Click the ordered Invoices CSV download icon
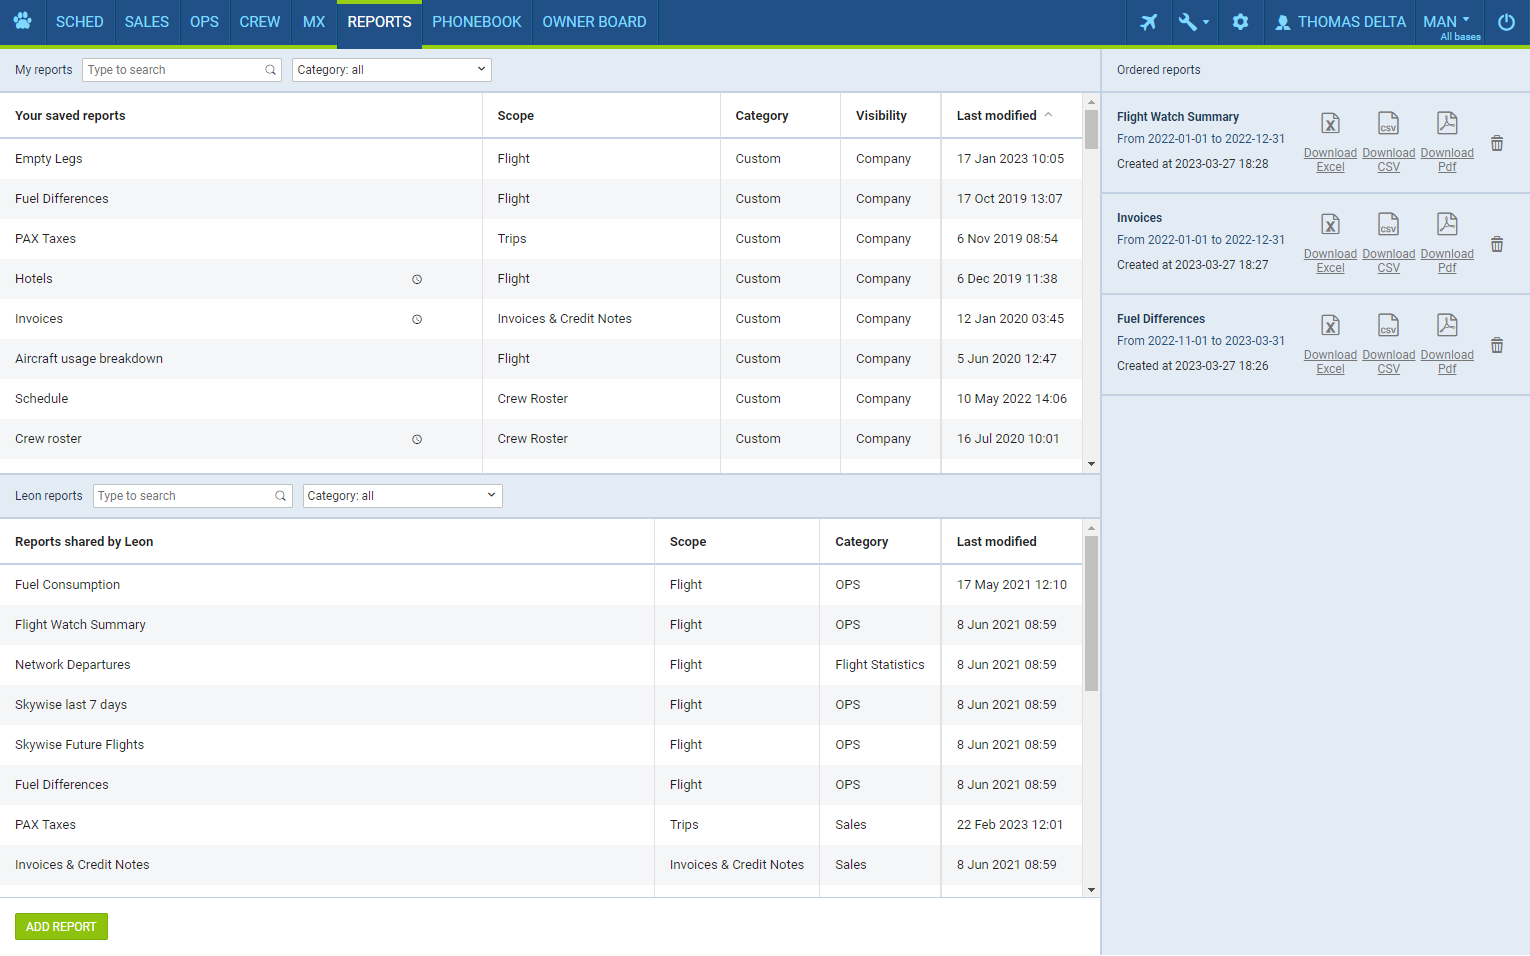The image size is (1530, 956). [x=1388, y=224]
